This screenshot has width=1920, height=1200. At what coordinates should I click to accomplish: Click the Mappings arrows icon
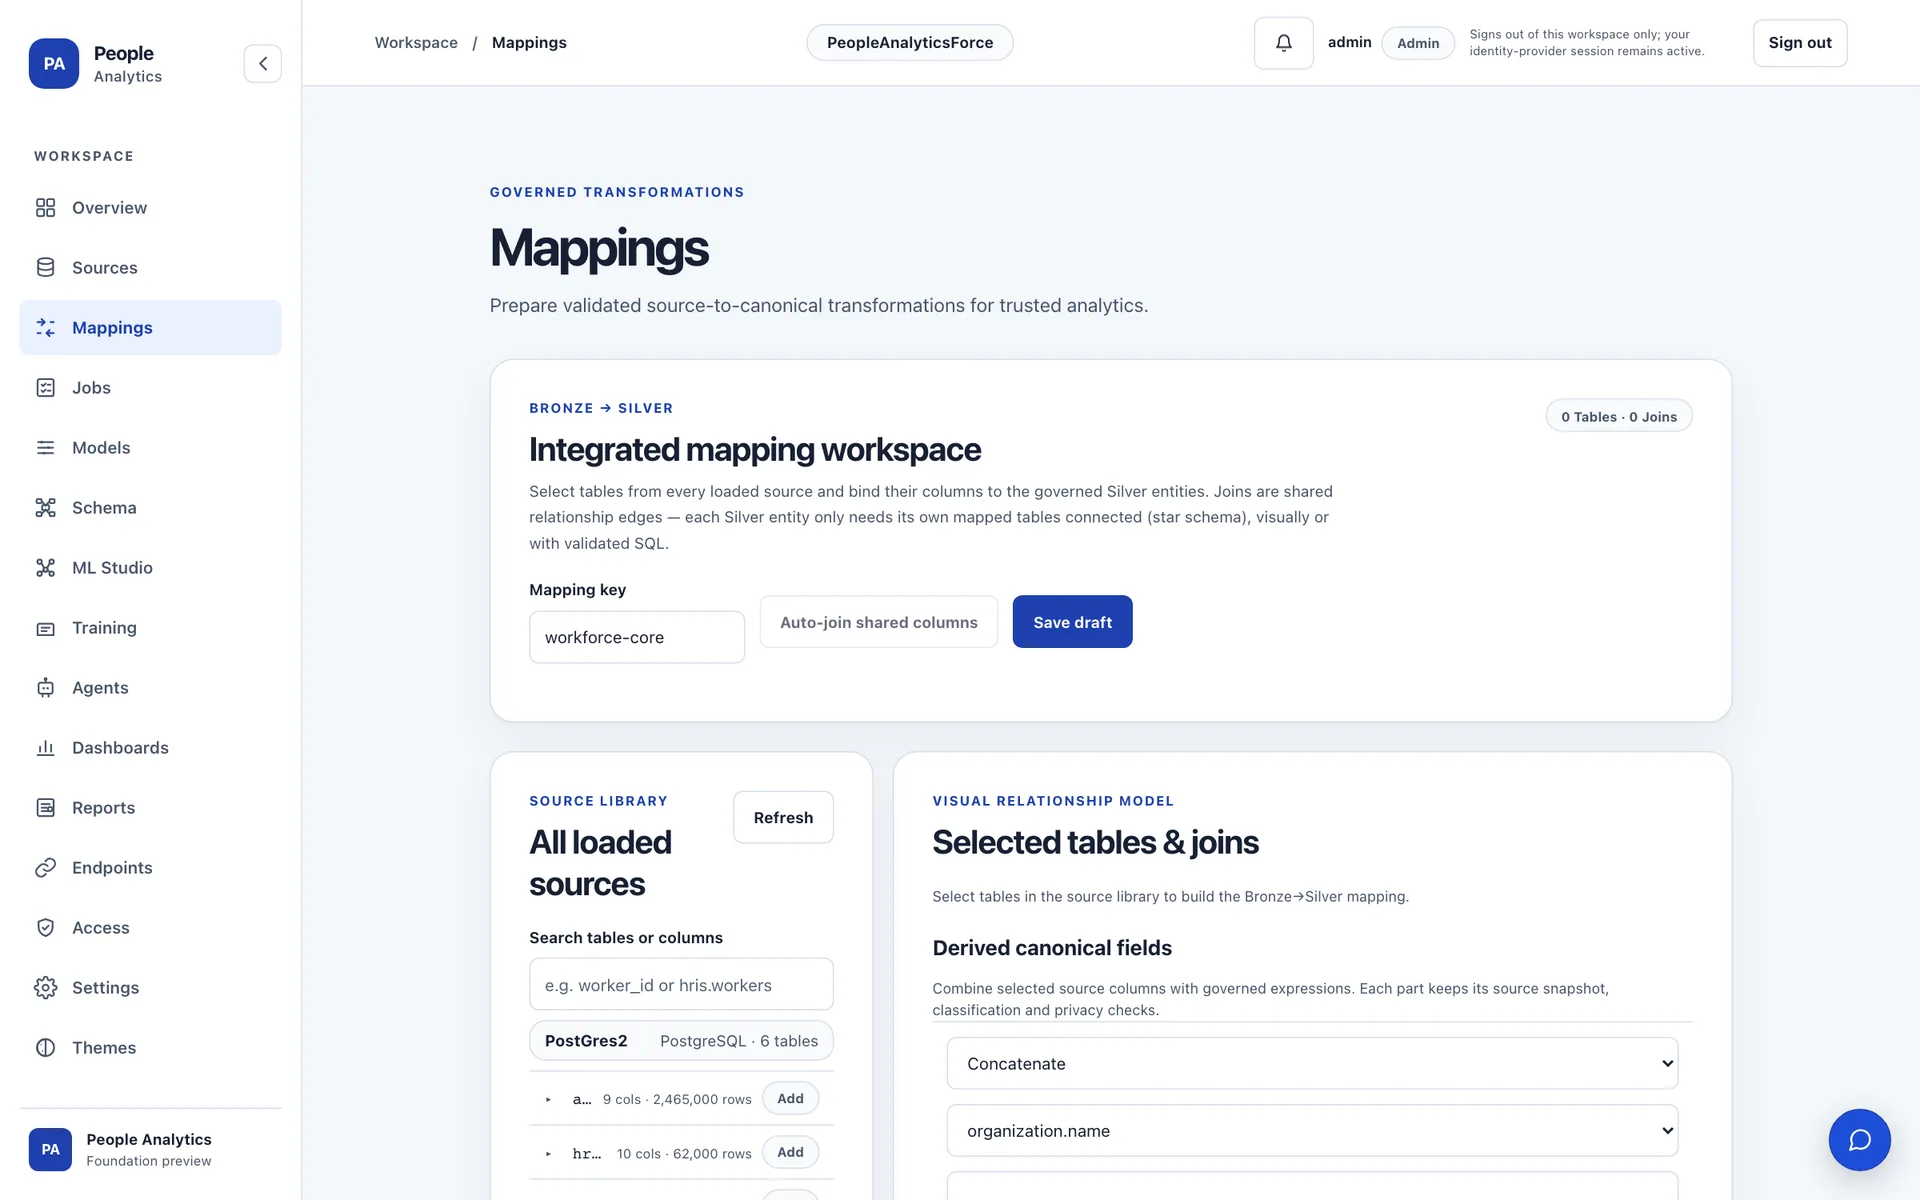coord(45,328)
